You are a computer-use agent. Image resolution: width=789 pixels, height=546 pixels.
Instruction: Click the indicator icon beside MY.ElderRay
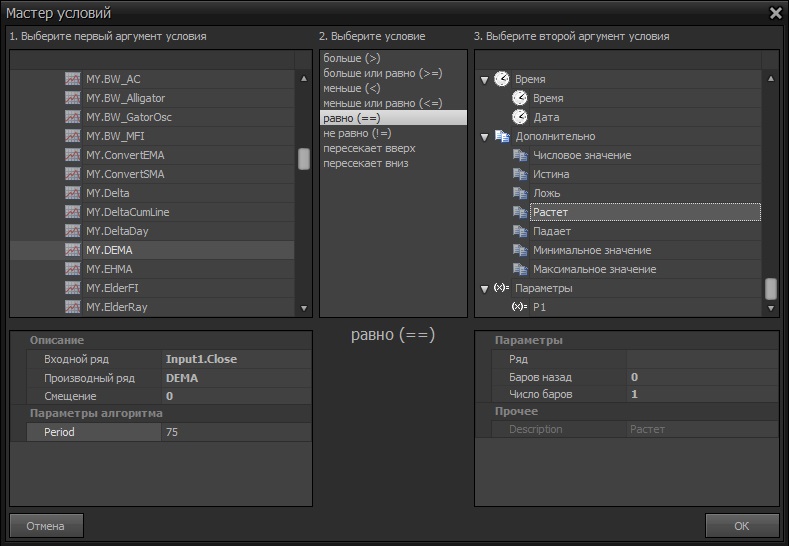click(x=72, y=307)
